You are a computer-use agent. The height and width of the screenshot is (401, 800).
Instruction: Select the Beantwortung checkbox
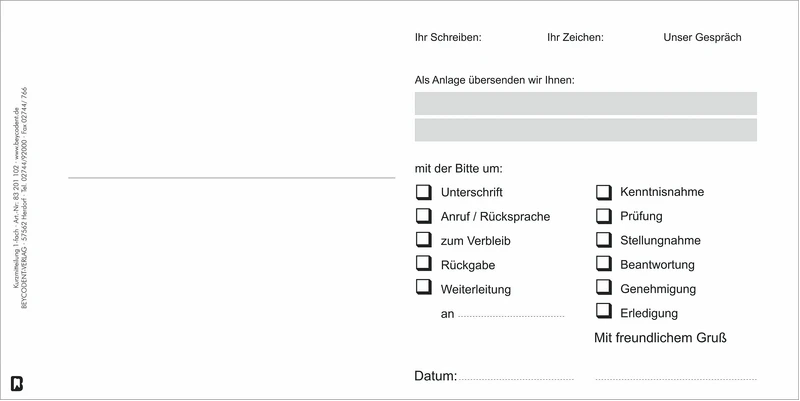tap(603, 264)
